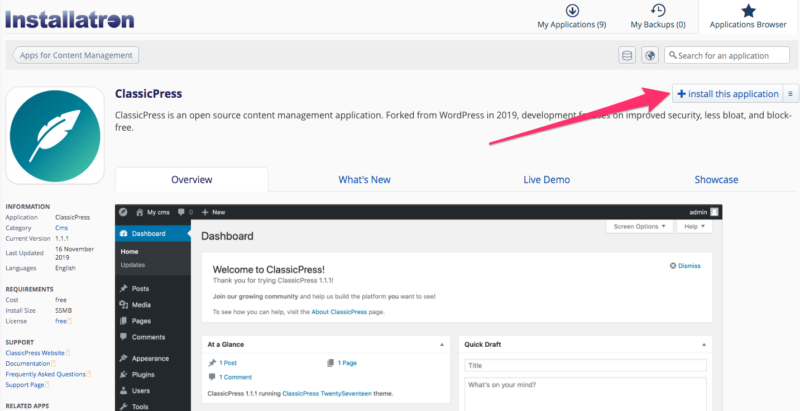Go back to Apps for Content Management
Image resolution: width=800 pixels, height=411 pixels.
point(75,55)
